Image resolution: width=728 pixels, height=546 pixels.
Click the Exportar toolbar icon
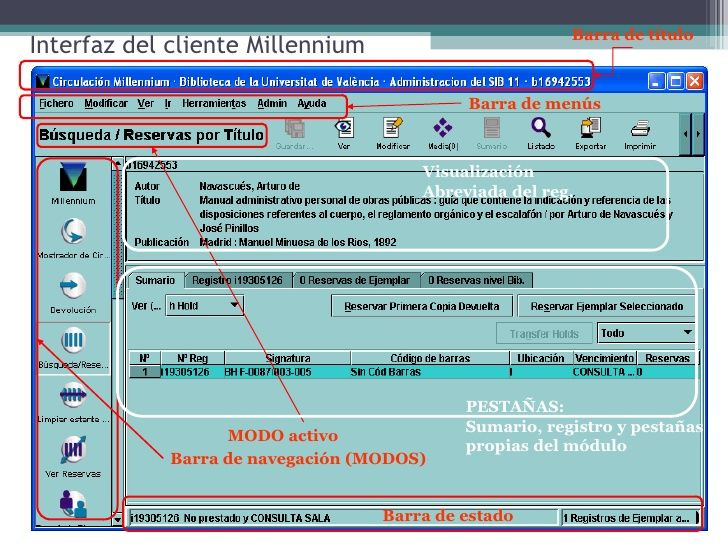point(590,128)
